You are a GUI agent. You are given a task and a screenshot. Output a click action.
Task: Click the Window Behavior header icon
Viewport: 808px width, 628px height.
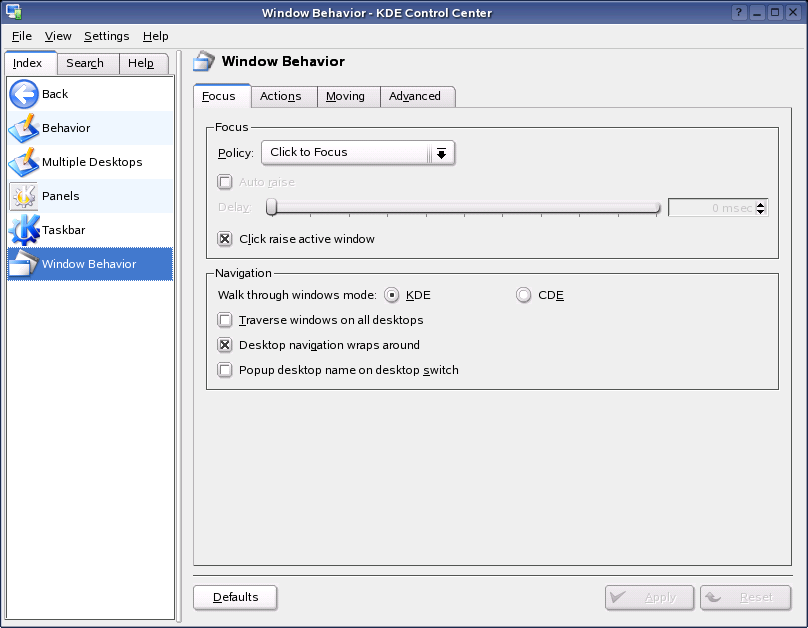(x=204, y=61)
